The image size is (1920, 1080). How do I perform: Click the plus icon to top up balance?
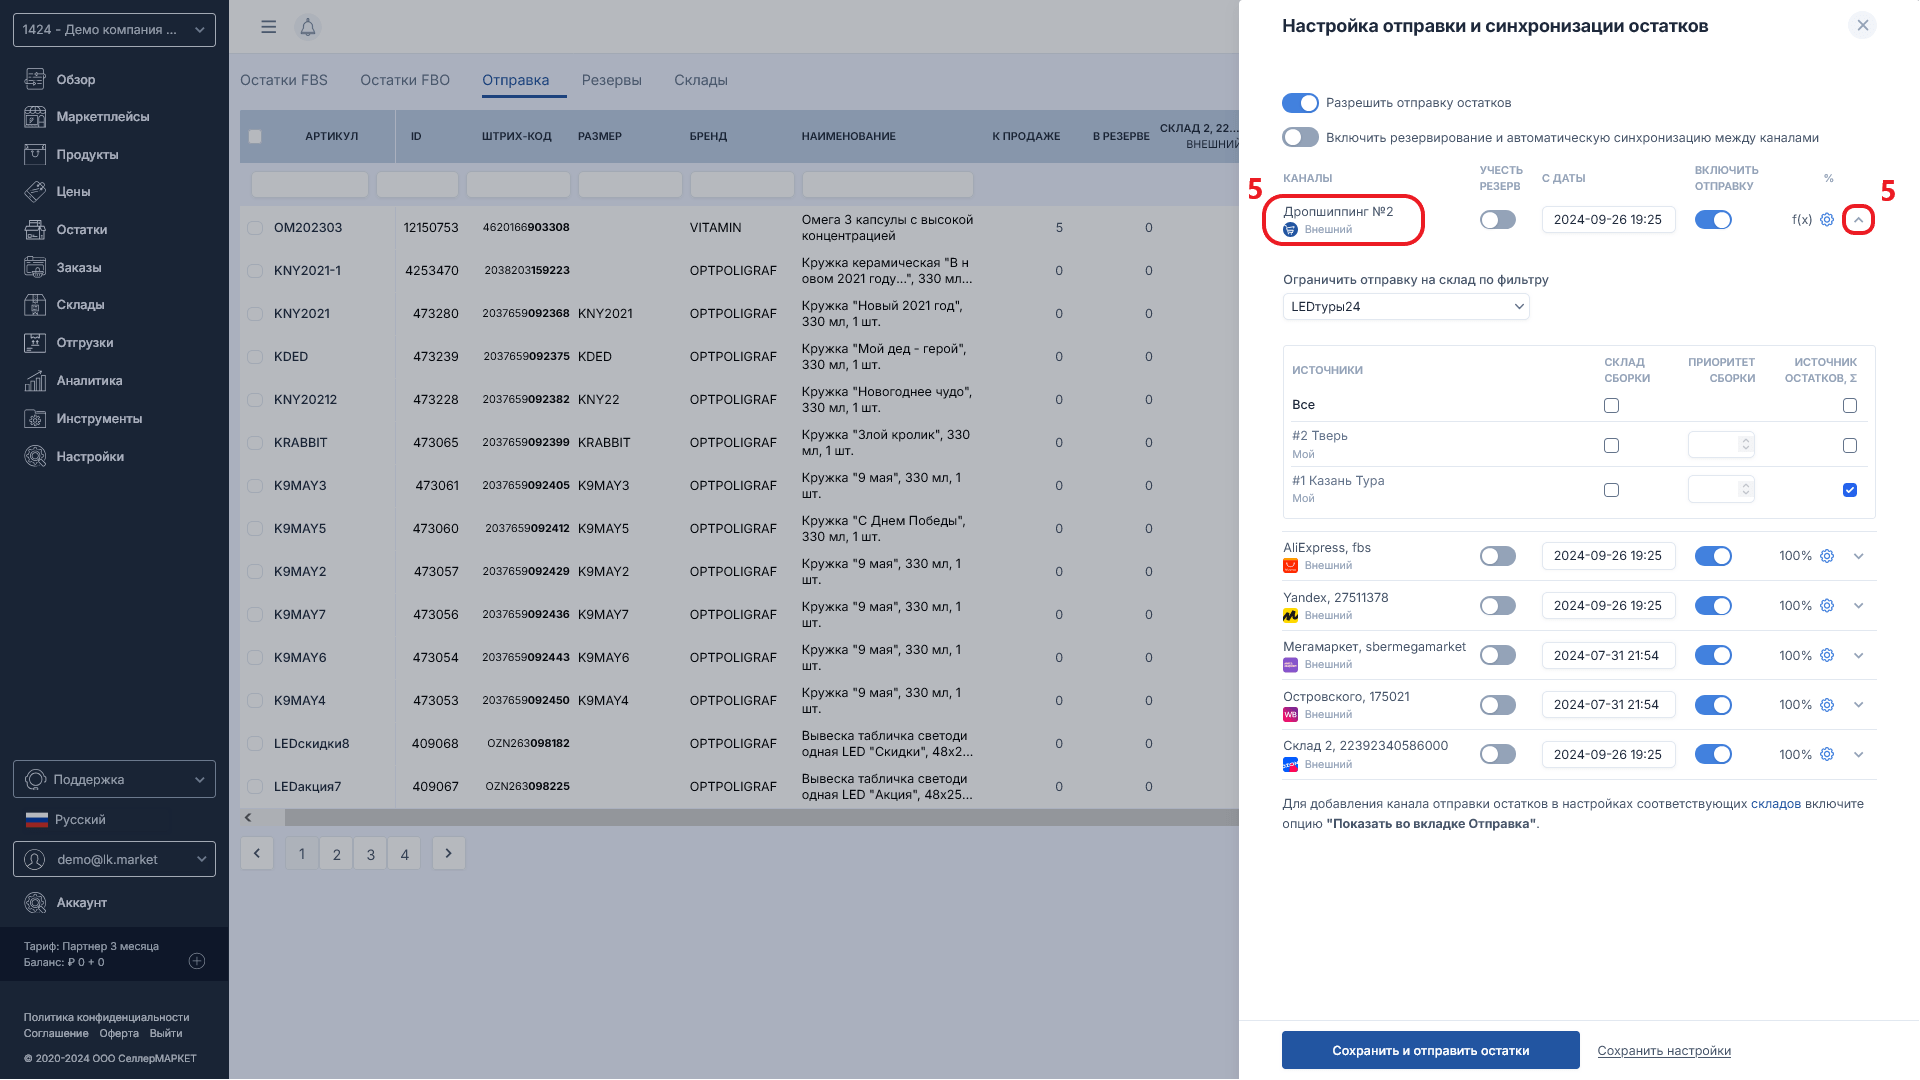pos(197,961)
